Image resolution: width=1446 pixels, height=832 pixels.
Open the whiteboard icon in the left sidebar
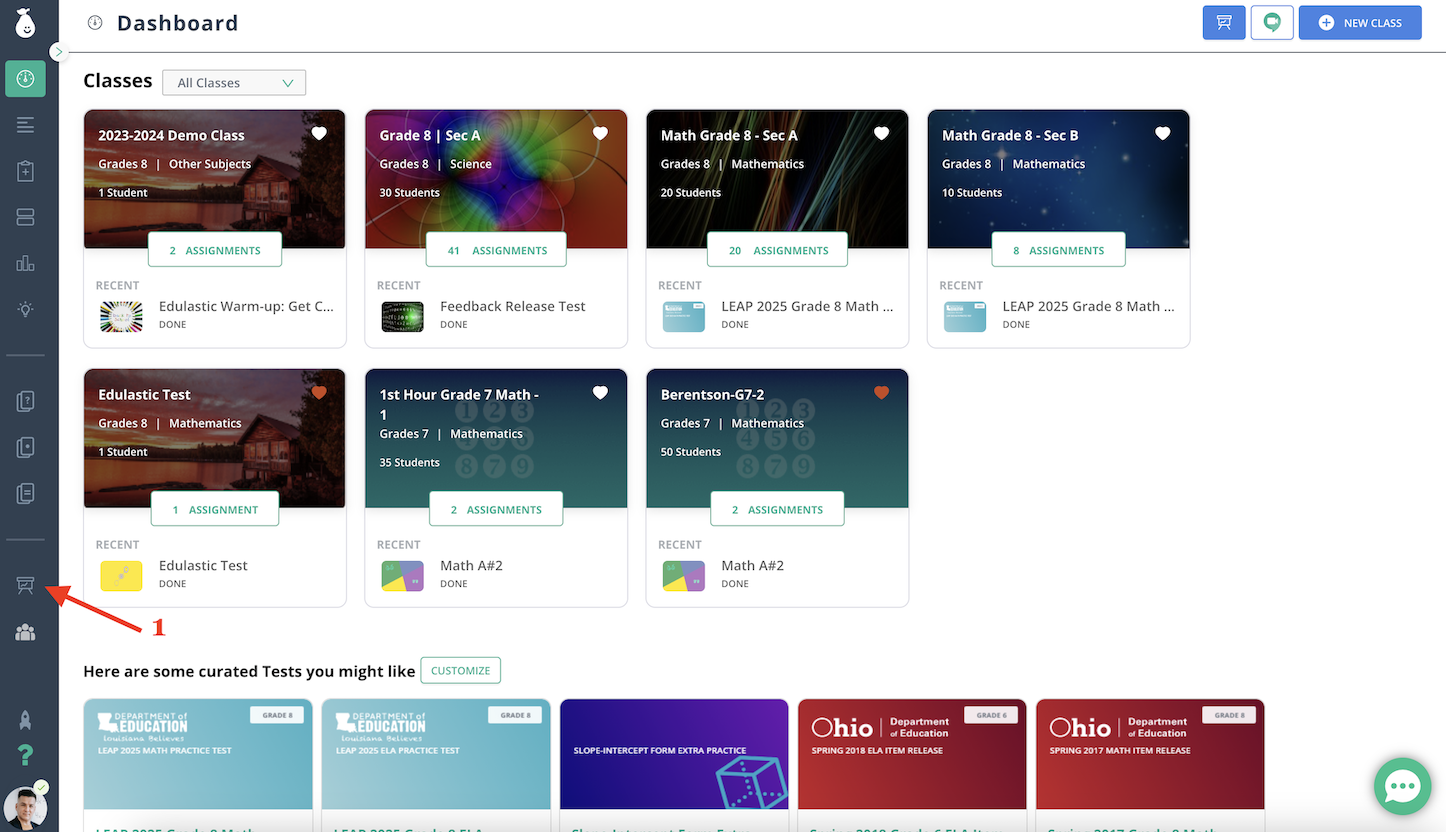(25, 586)
